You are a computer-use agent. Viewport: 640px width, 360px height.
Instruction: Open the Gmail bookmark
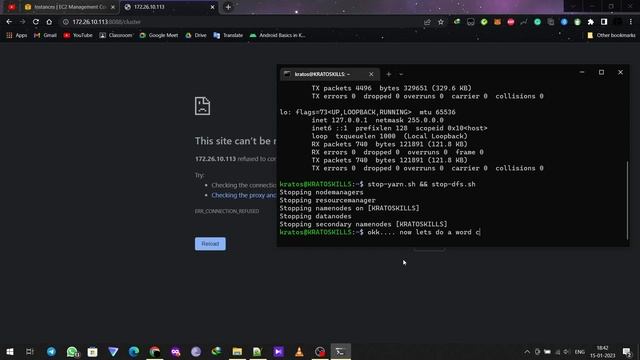45,36
